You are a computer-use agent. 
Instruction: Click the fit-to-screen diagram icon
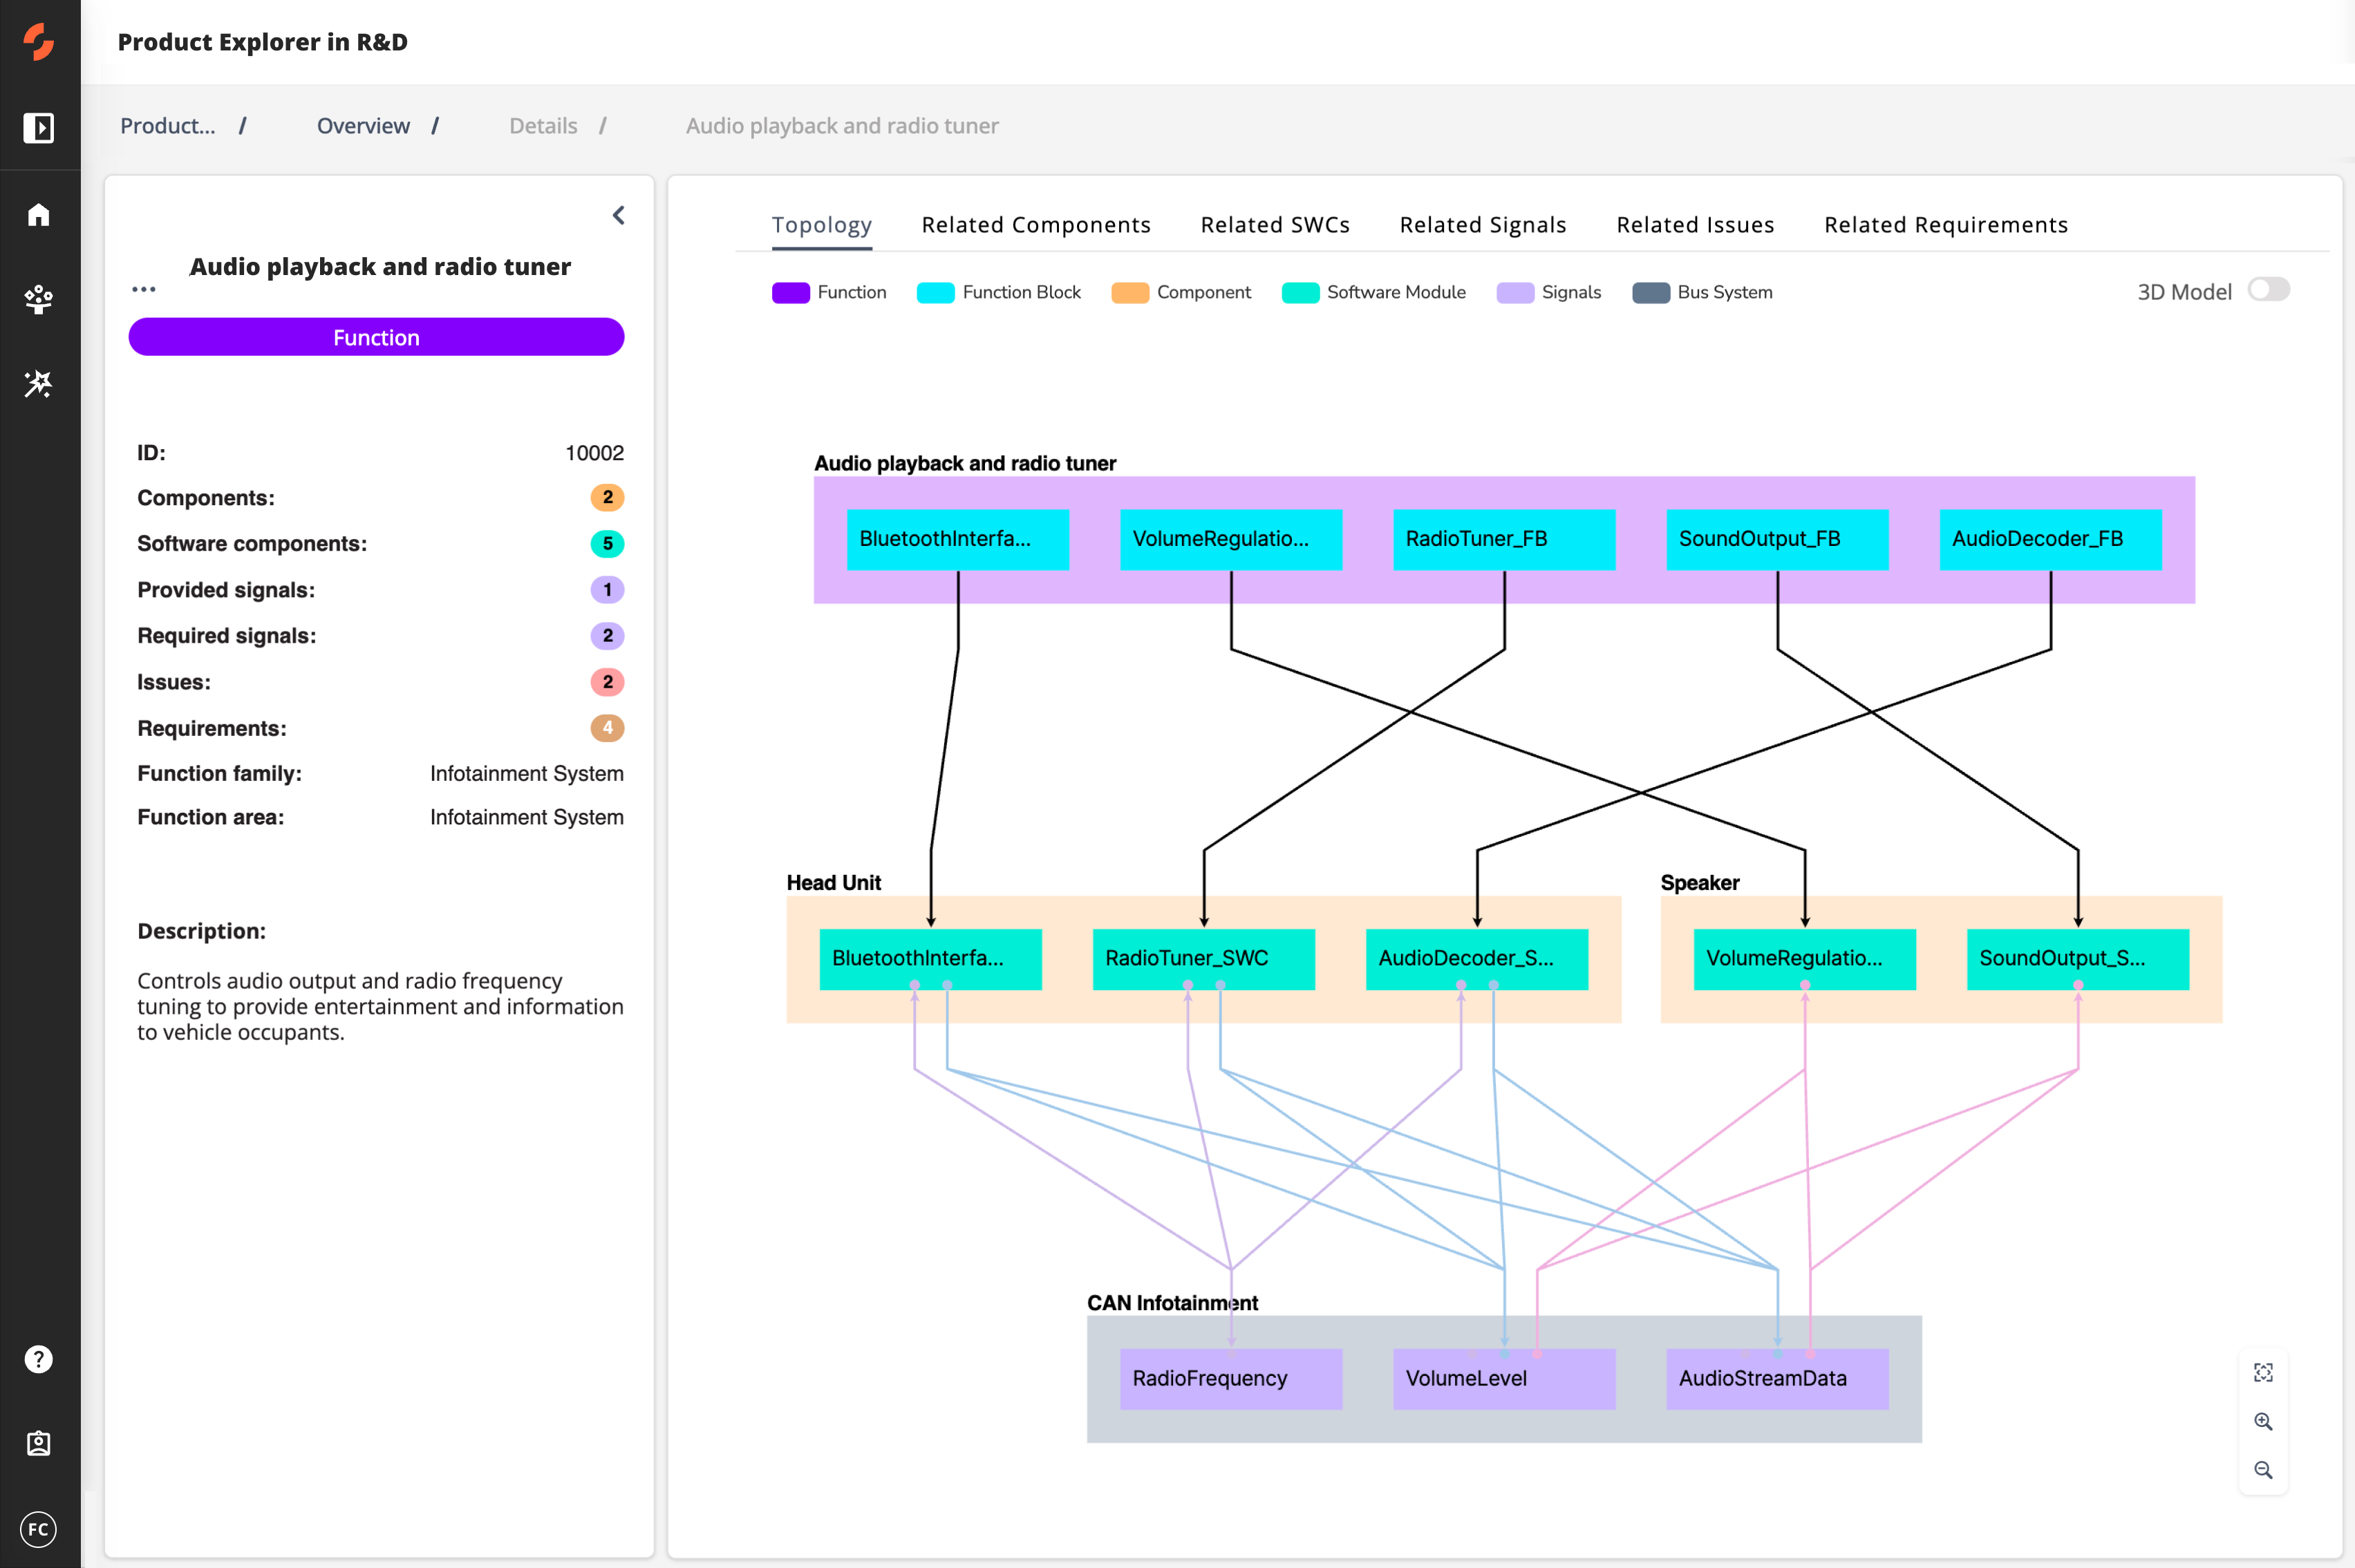click(2263, 1373)
